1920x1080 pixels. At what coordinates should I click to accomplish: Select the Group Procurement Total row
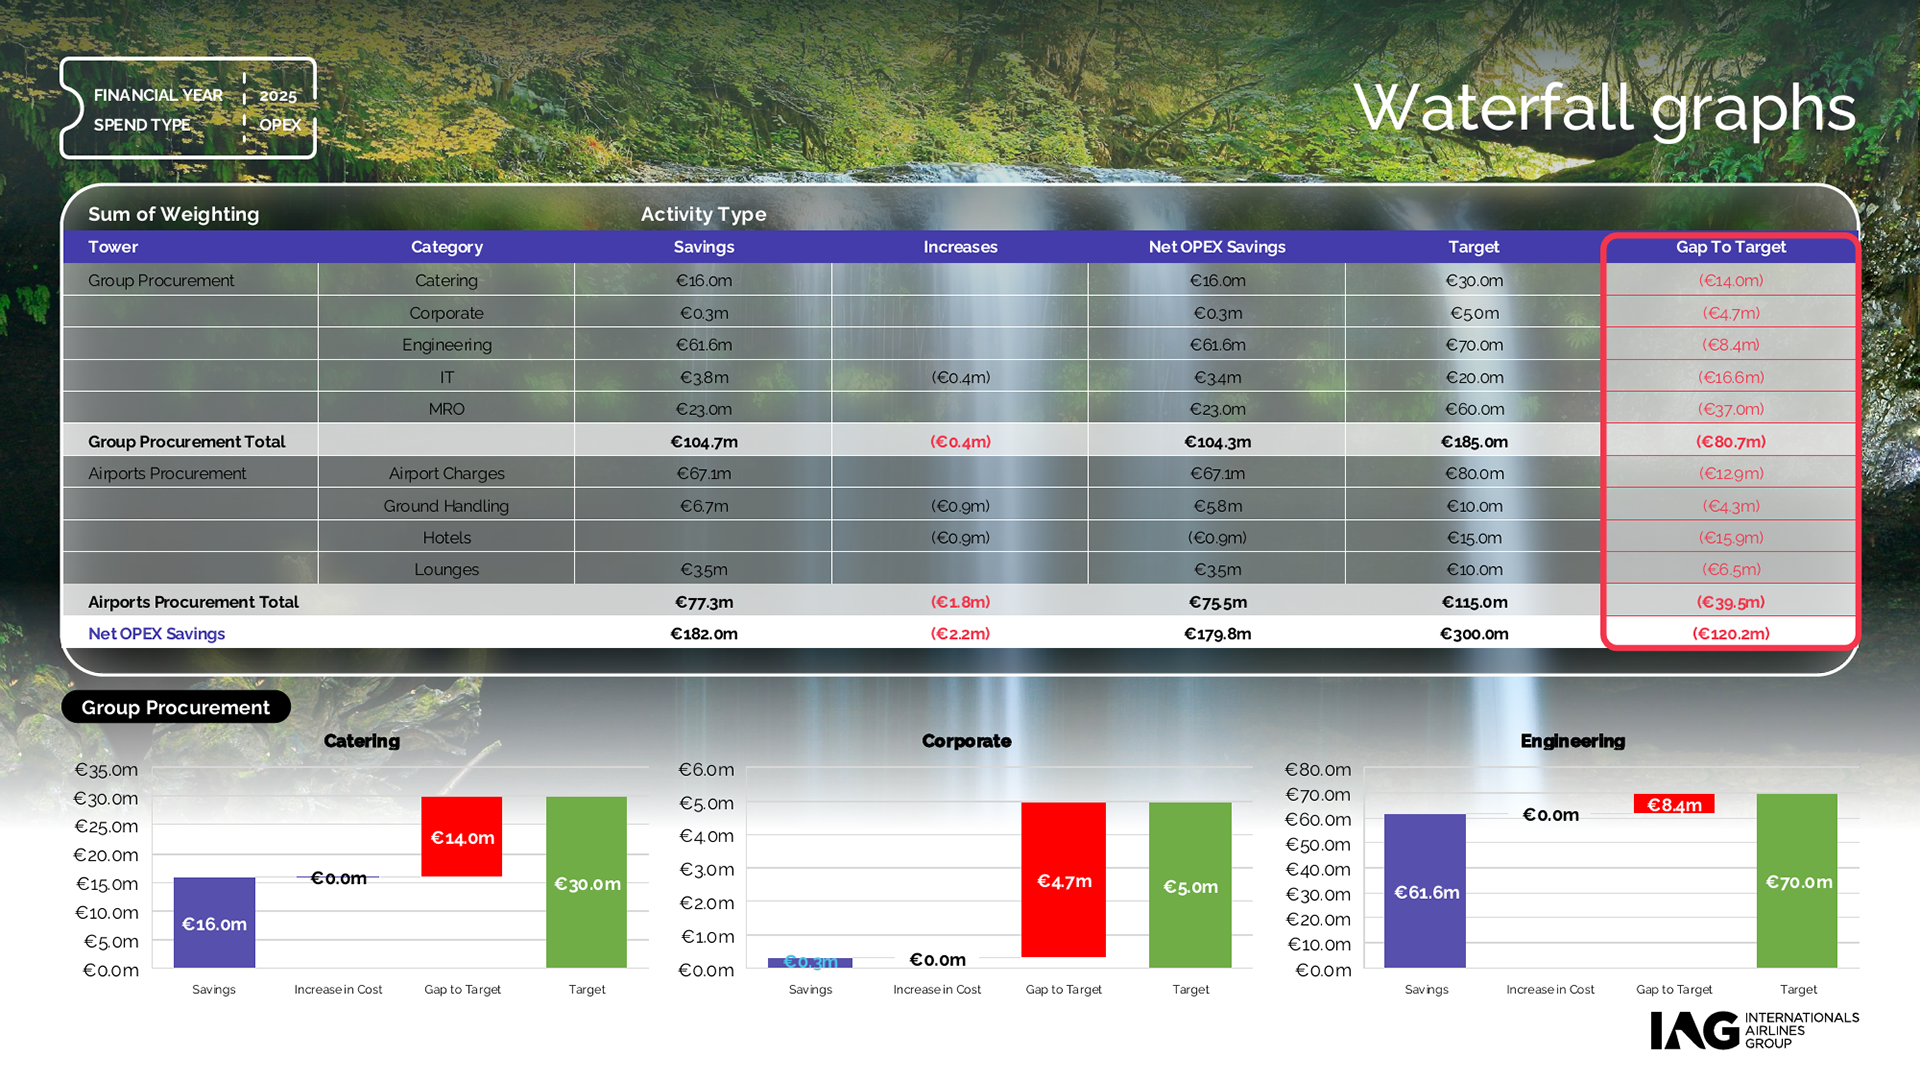click(187, 442)
